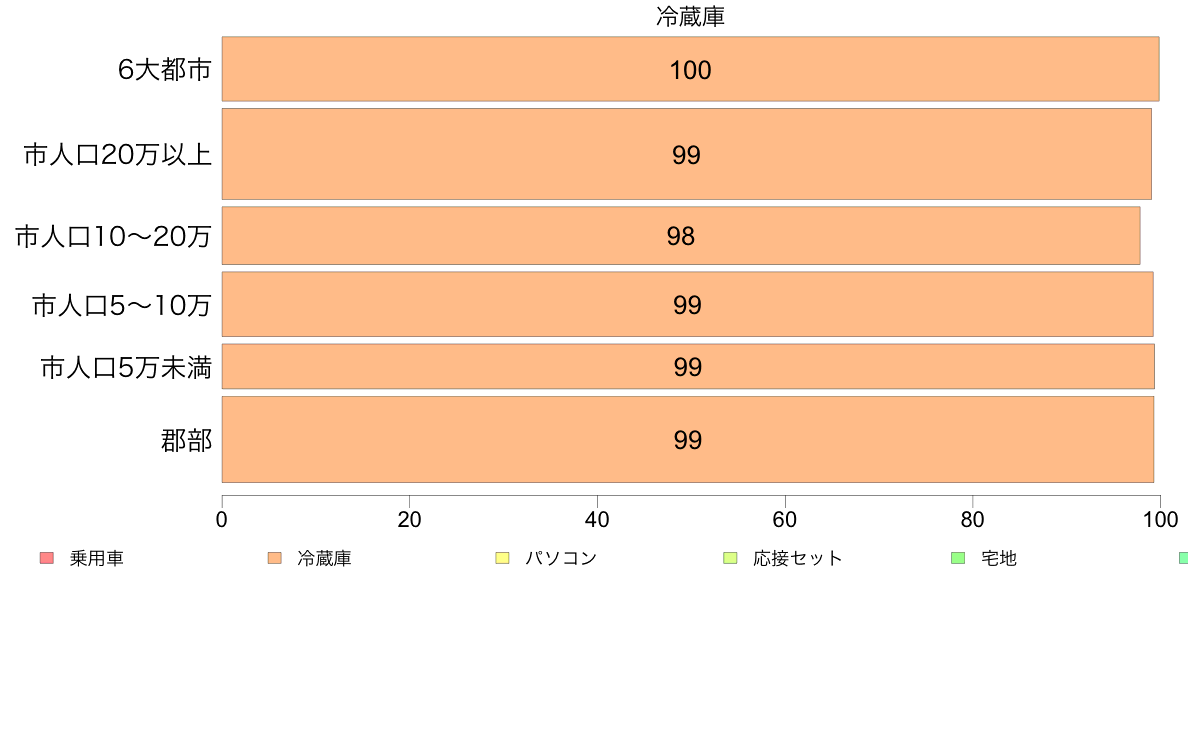This screenshot has height=736, width=1188.
Task: Click the 市人口5万未満 bar
Action: (688, 366)
